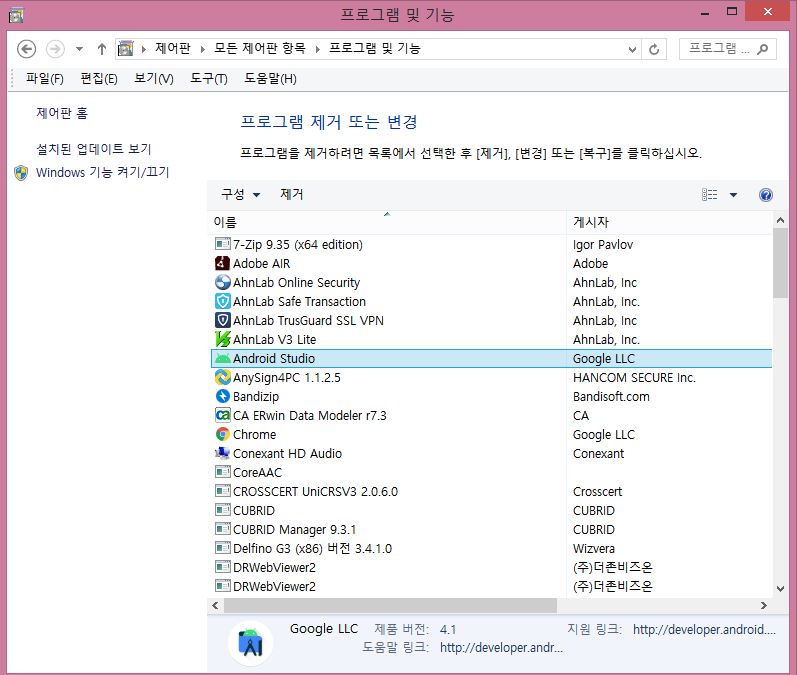Open the 보기(V) menu
The image size is (797, 675).
154,79
